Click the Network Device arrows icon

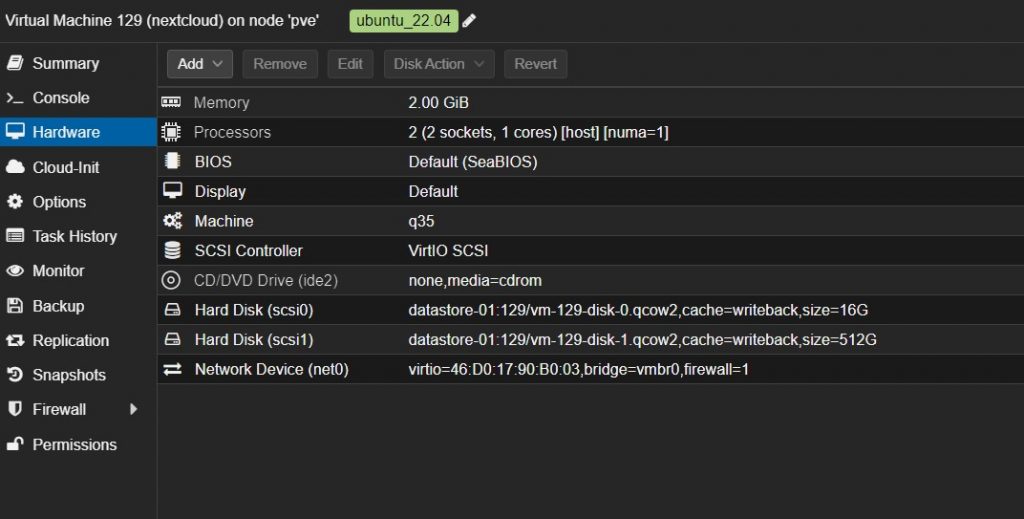click(x=172, y=370)
